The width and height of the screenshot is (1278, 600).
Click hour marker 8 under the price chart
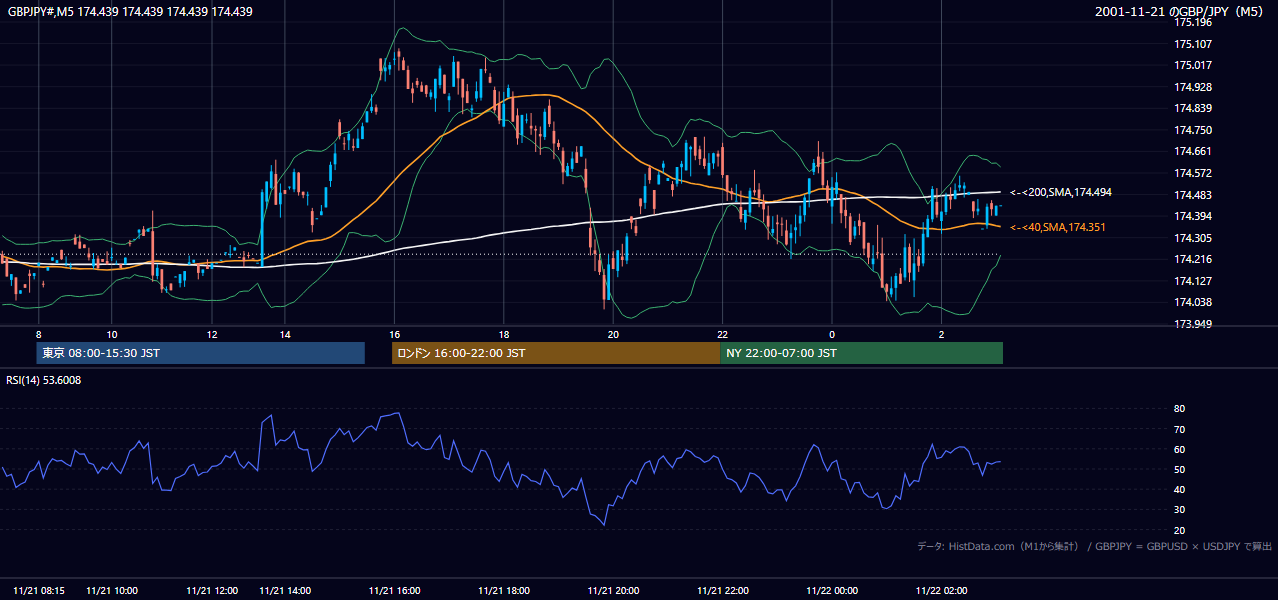(x=38, y=334)
